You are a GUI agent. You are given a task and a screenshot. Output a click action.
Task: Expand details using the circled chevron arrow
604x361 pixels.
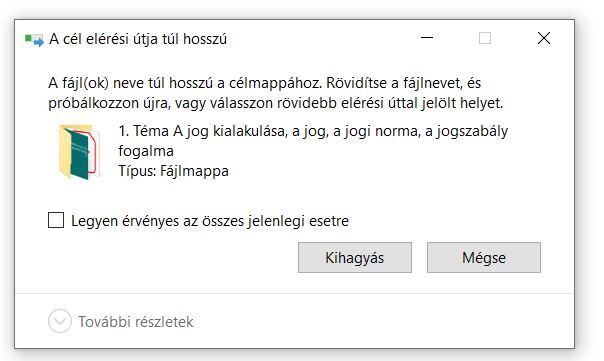coord(60,321)
